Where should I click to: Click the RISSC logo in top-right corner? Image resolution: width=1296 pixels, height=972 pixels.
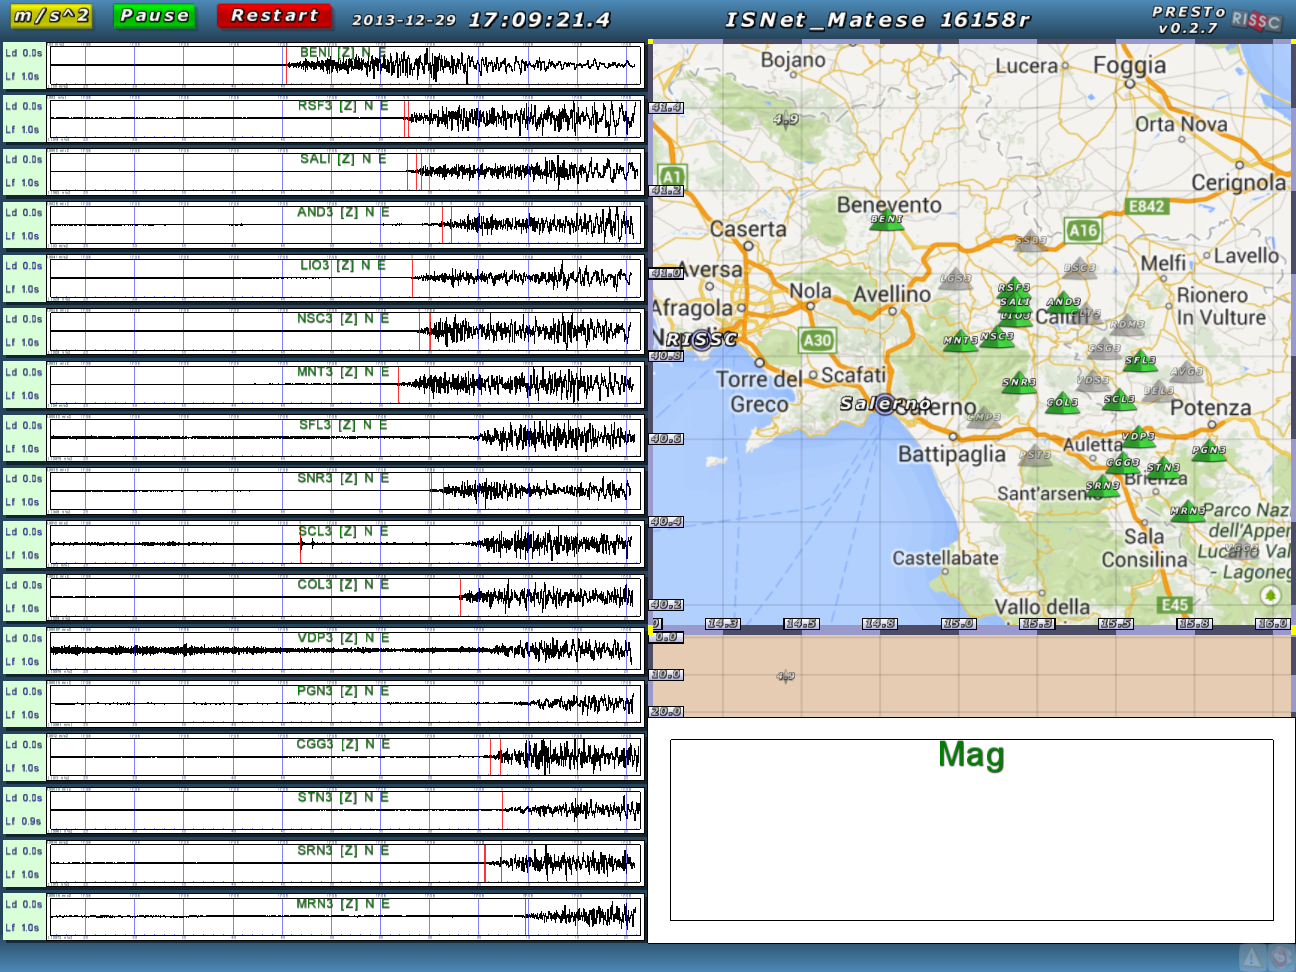click(1256, 20)
